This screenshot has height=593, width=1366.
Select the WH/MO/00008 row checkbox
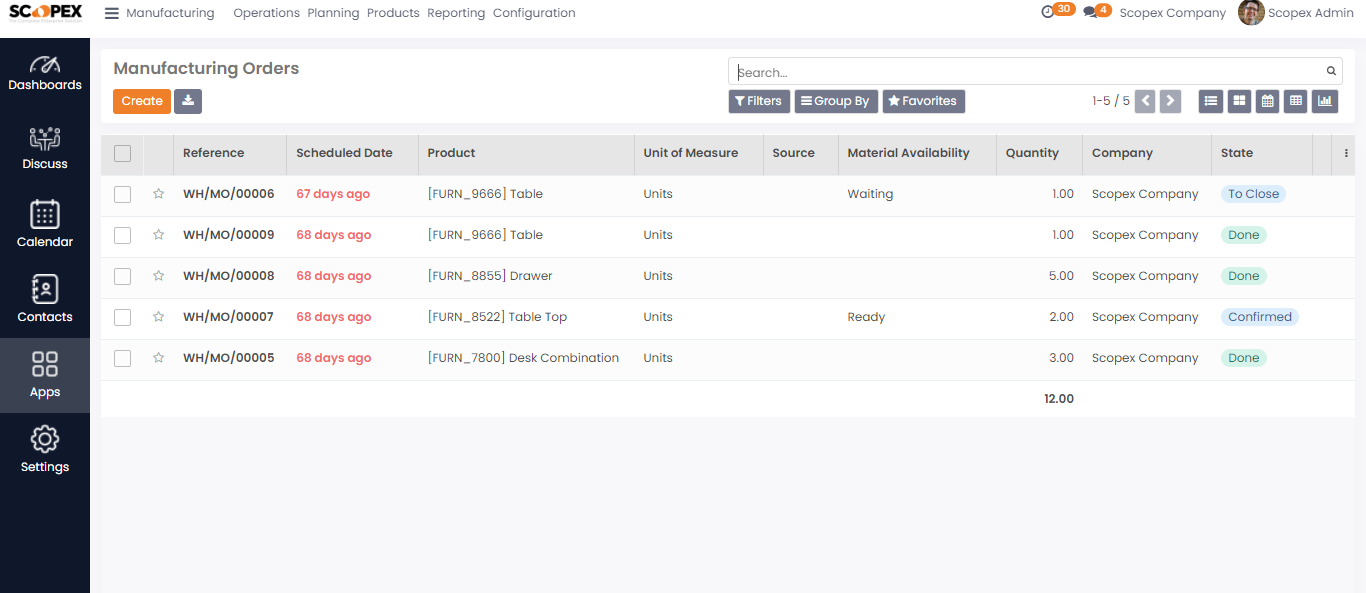pos(122,276)
